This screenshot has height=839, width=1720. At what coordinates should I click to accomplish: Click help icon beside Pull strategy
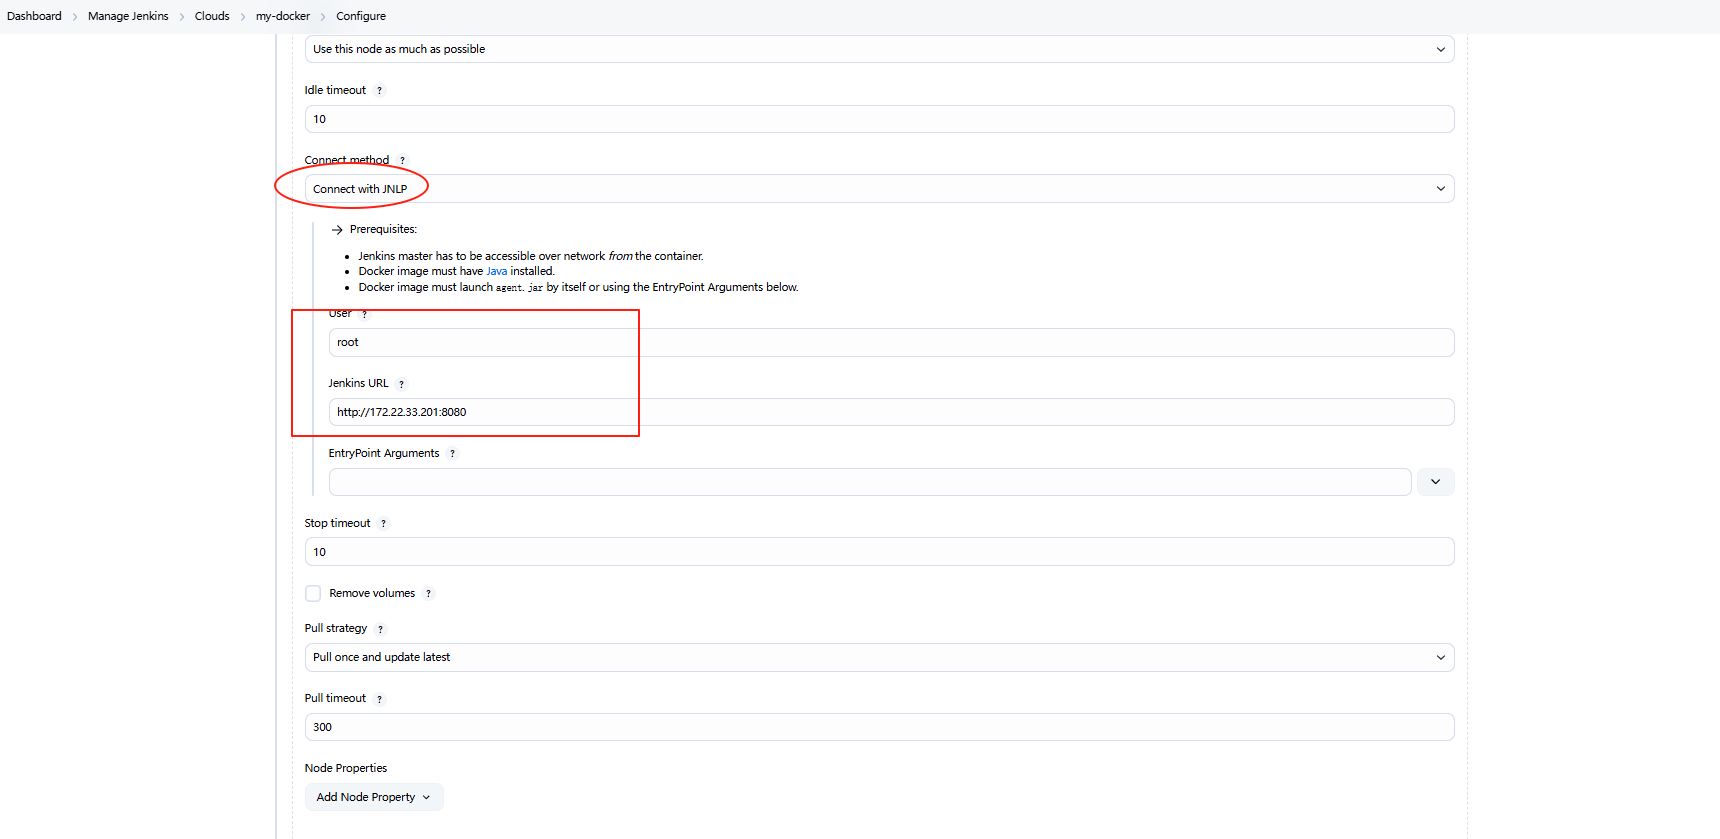click(380, 629)
